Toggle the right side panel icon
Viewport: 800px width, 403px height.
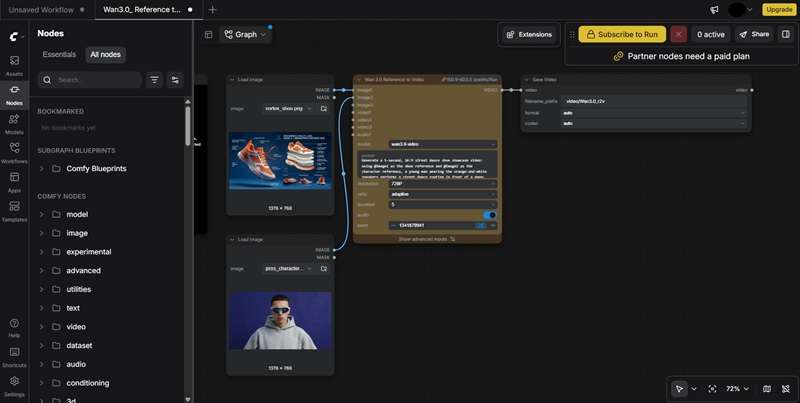786,34
